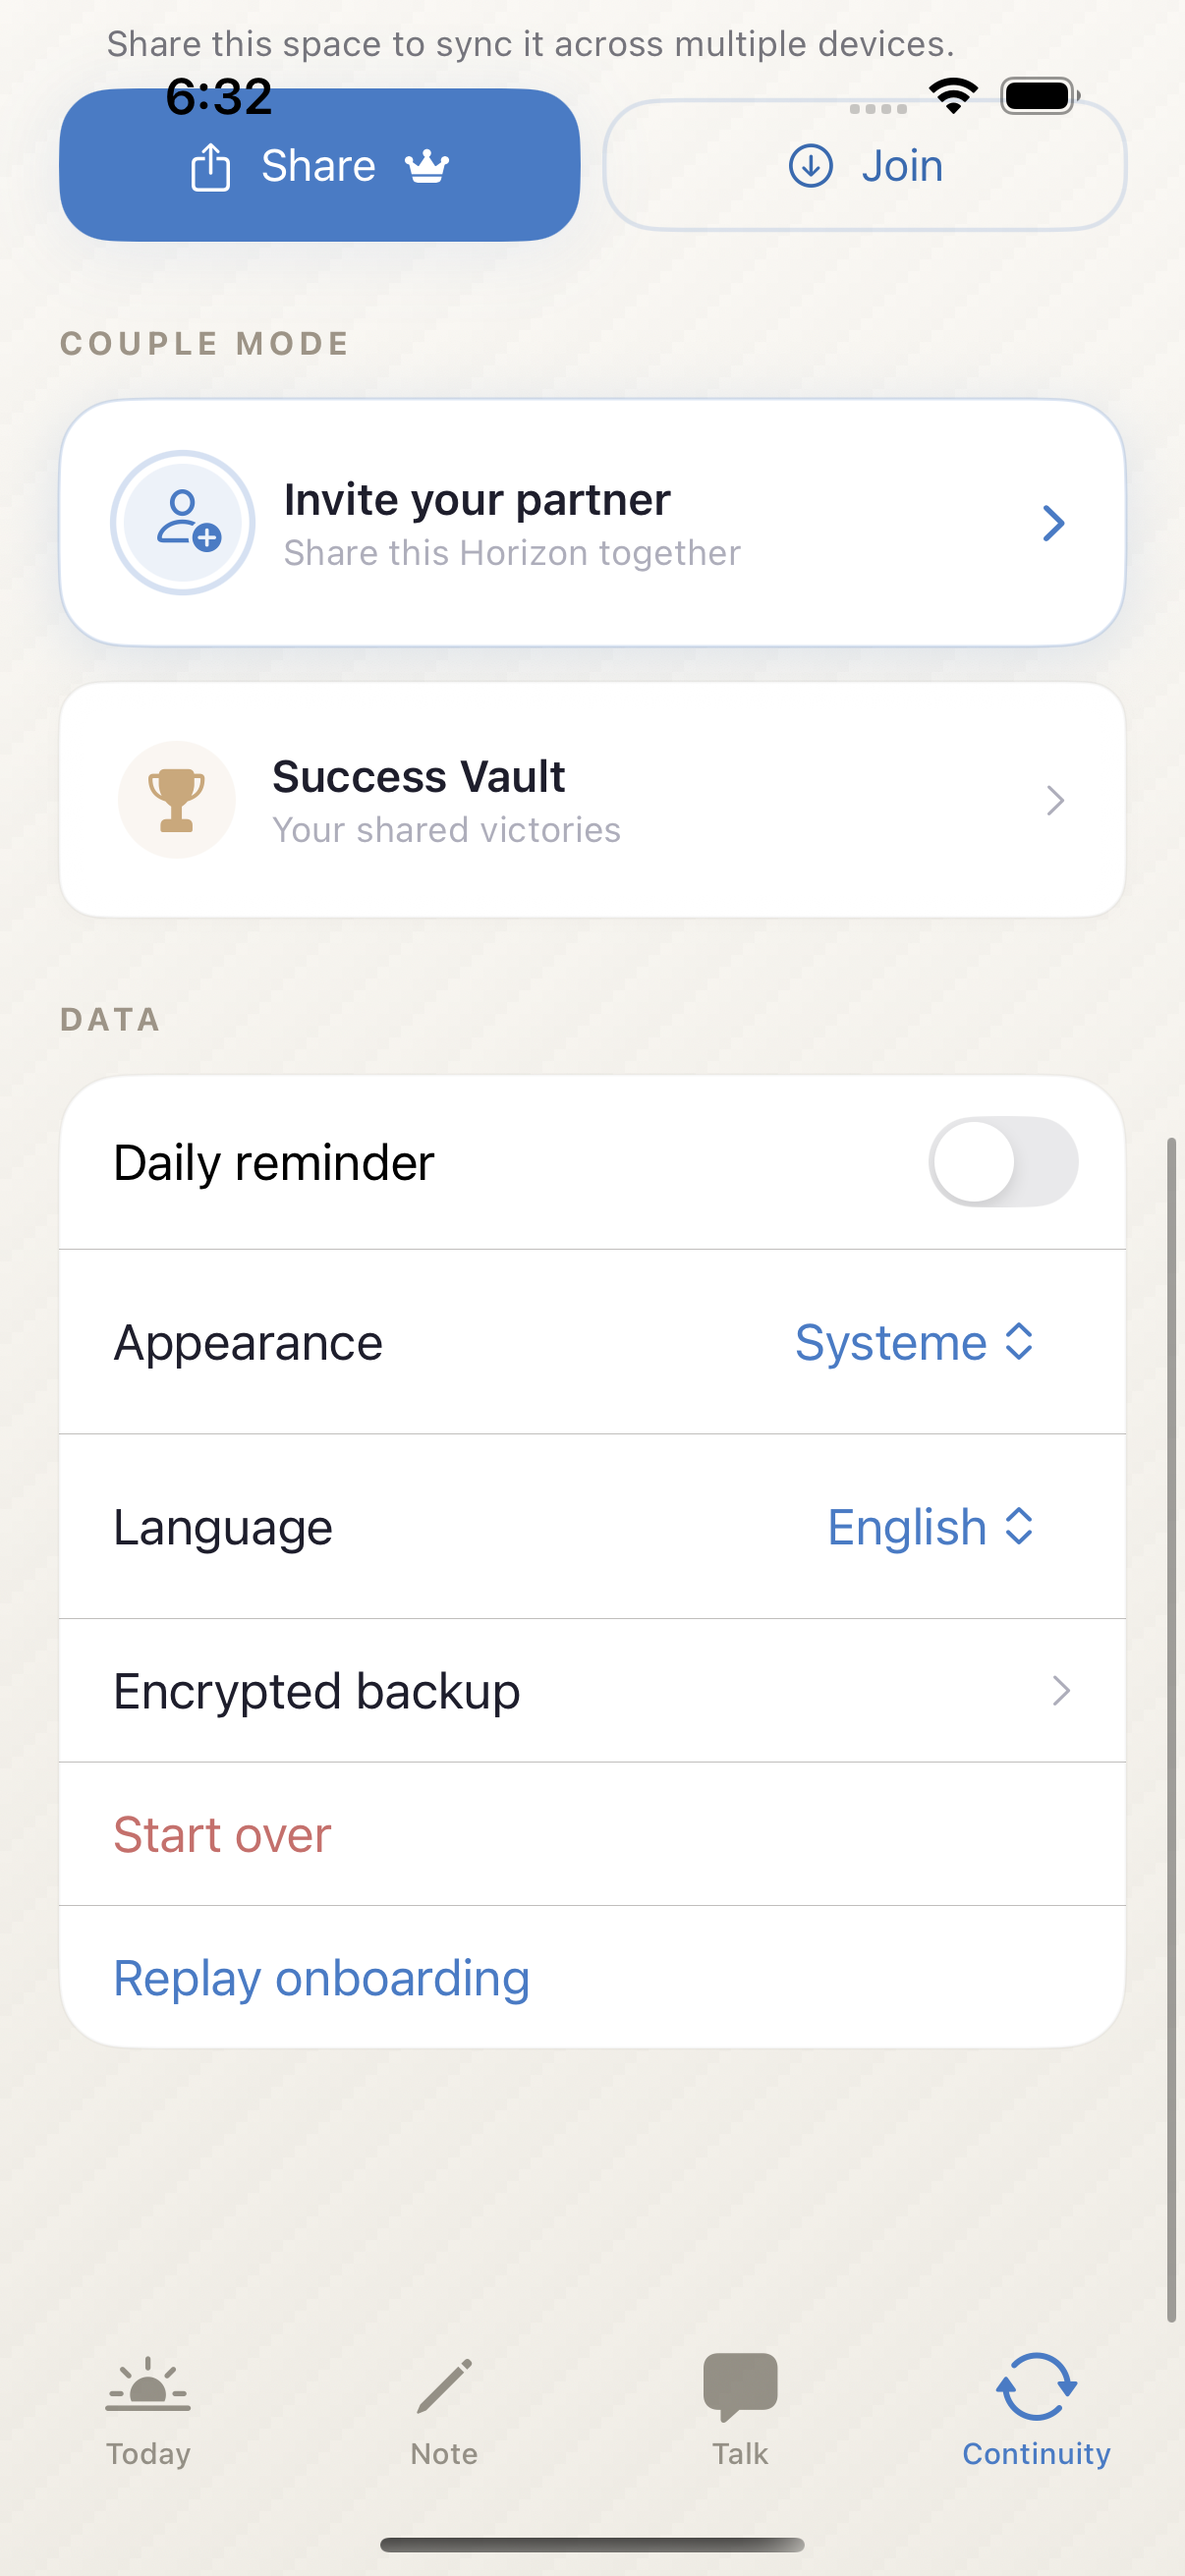Click the vertical scrollbar indicator

click(x=1170, y=1728)
